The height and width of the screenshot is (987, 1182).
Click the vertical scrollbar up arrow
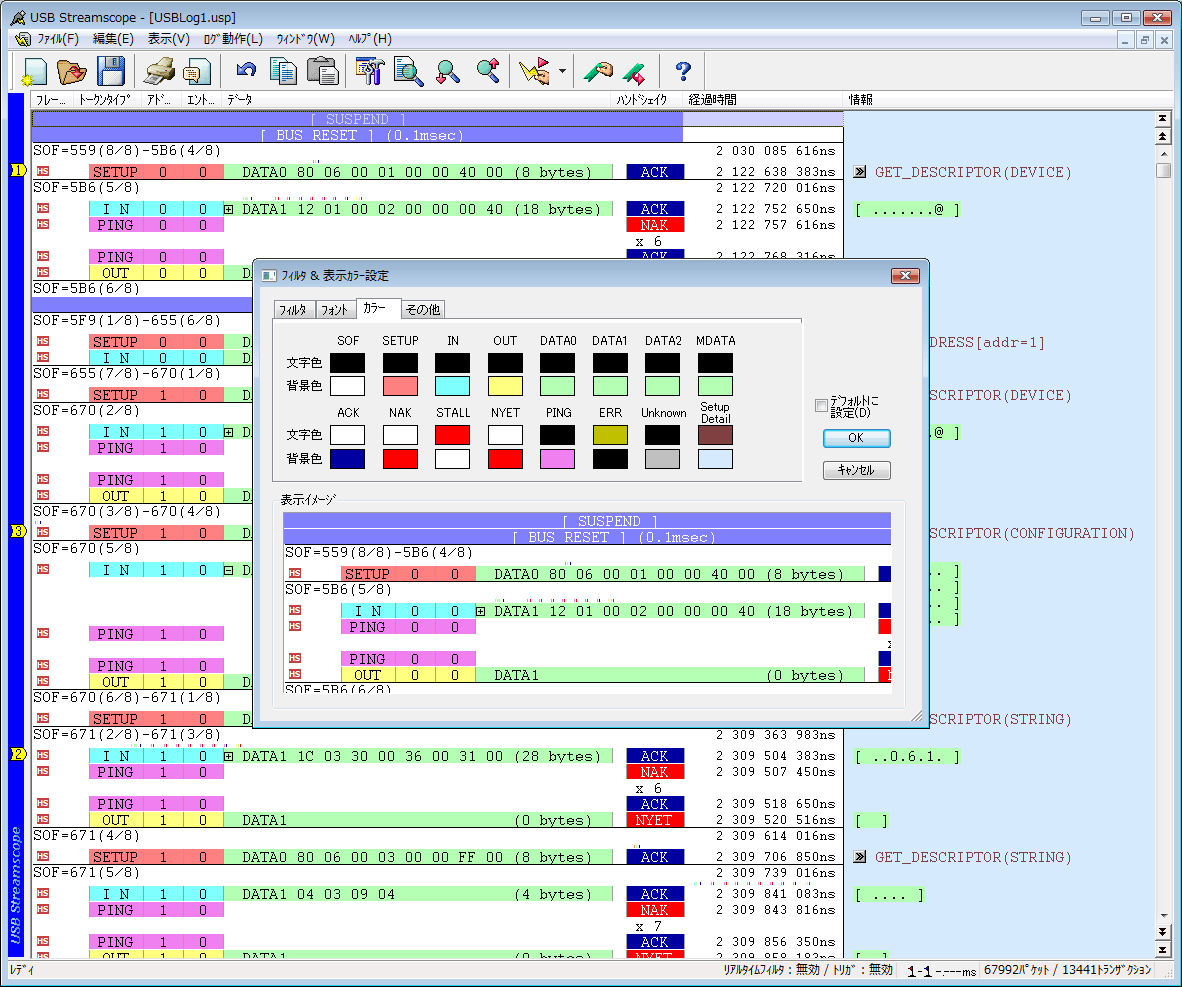pos(1163,154)
